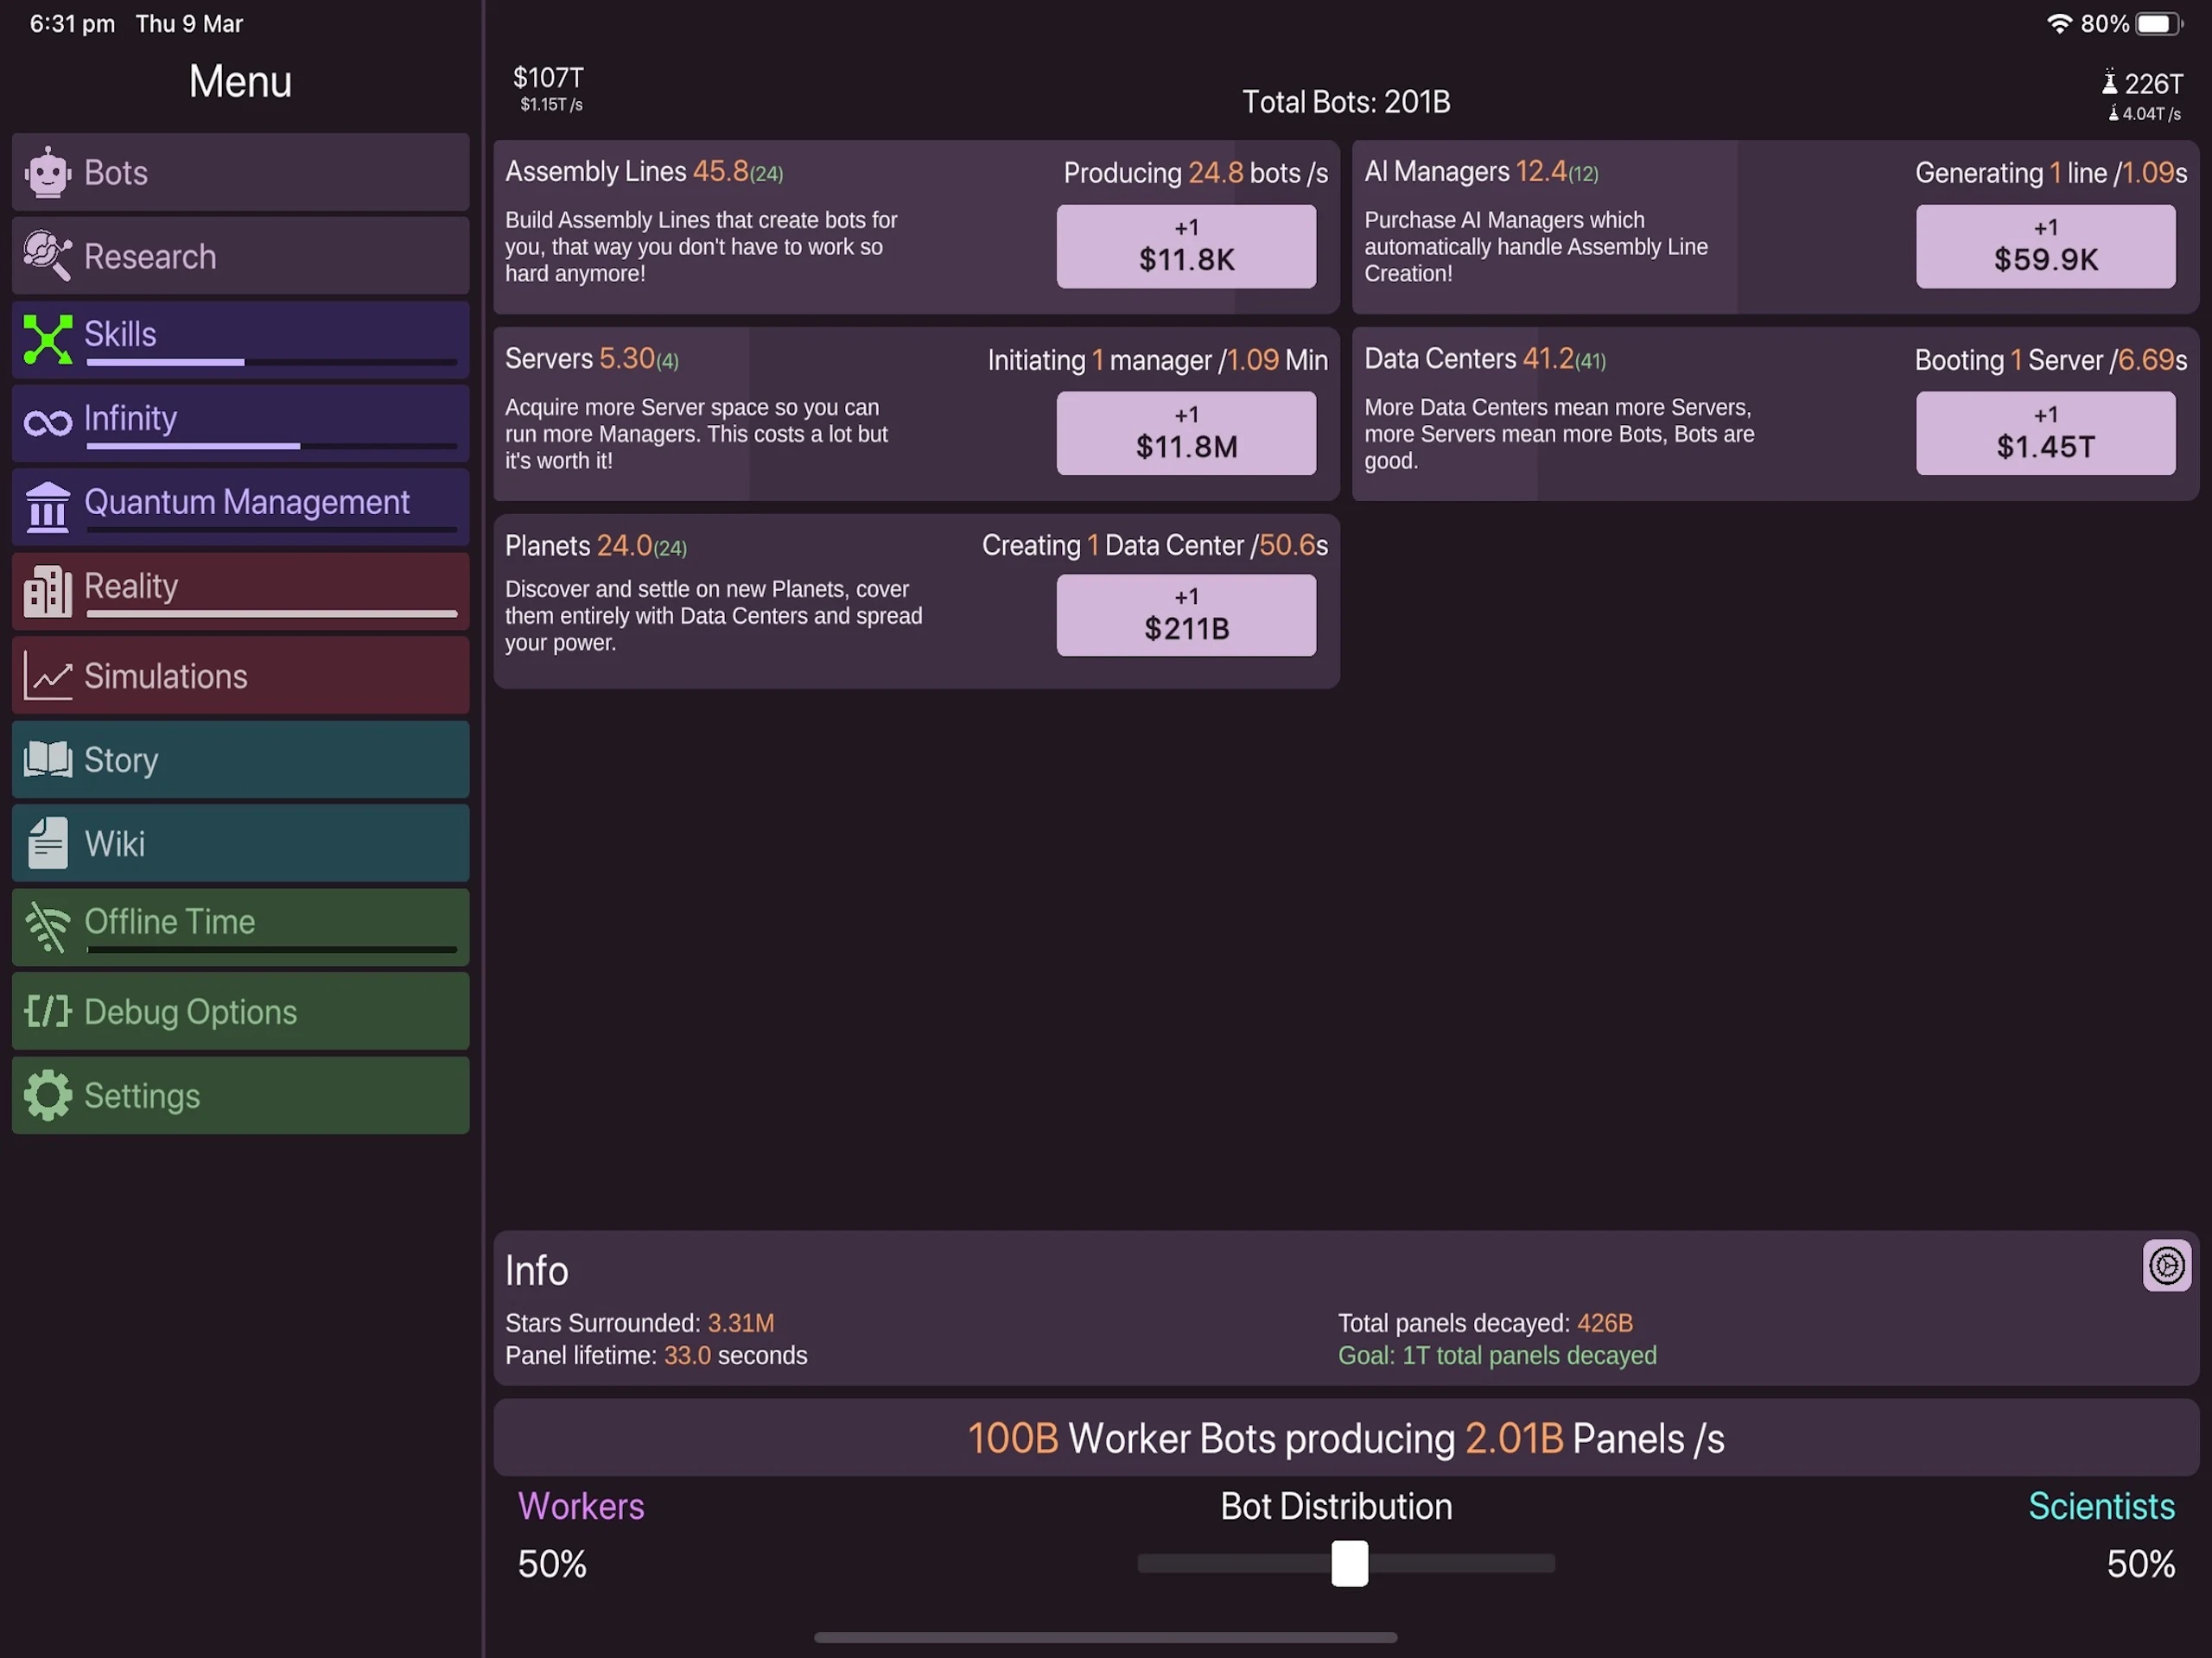Purchase +1 Data Center for $1.45T
The image size is (2212, 1658).
pos(2044,433)
